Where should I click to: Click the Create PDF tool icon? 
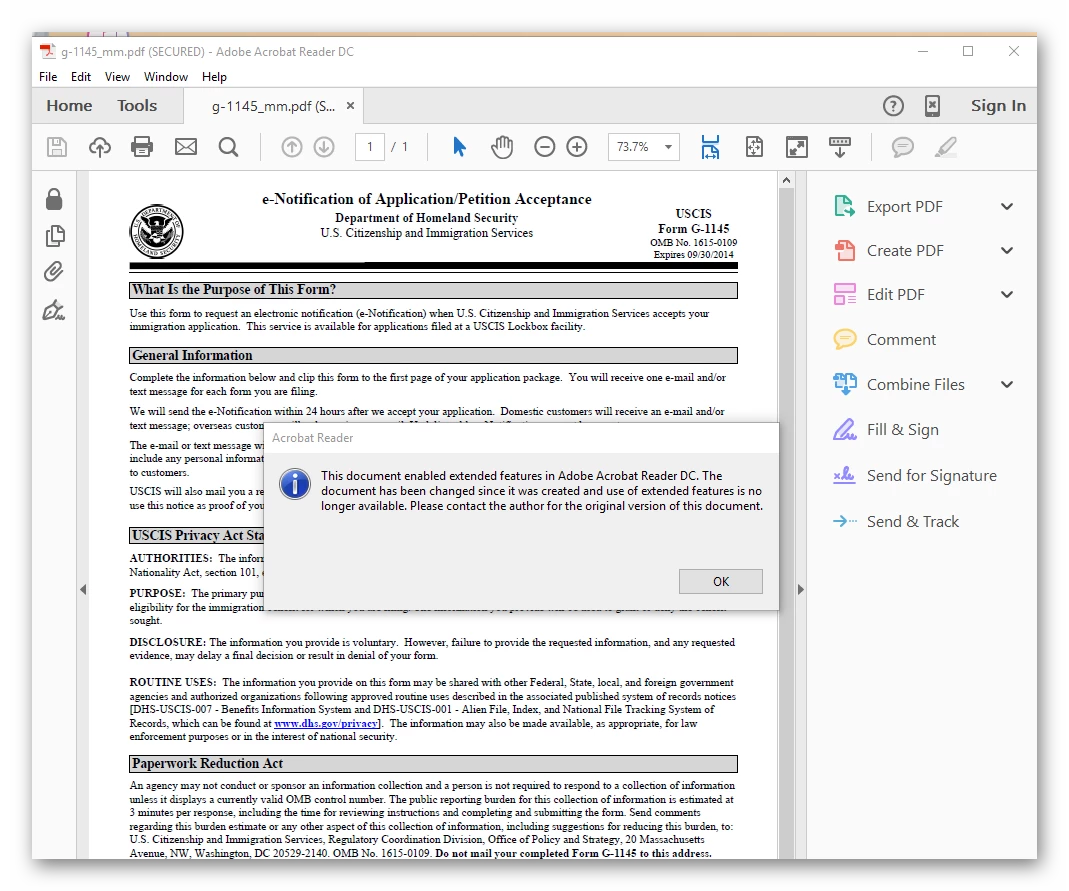[845, 250]
